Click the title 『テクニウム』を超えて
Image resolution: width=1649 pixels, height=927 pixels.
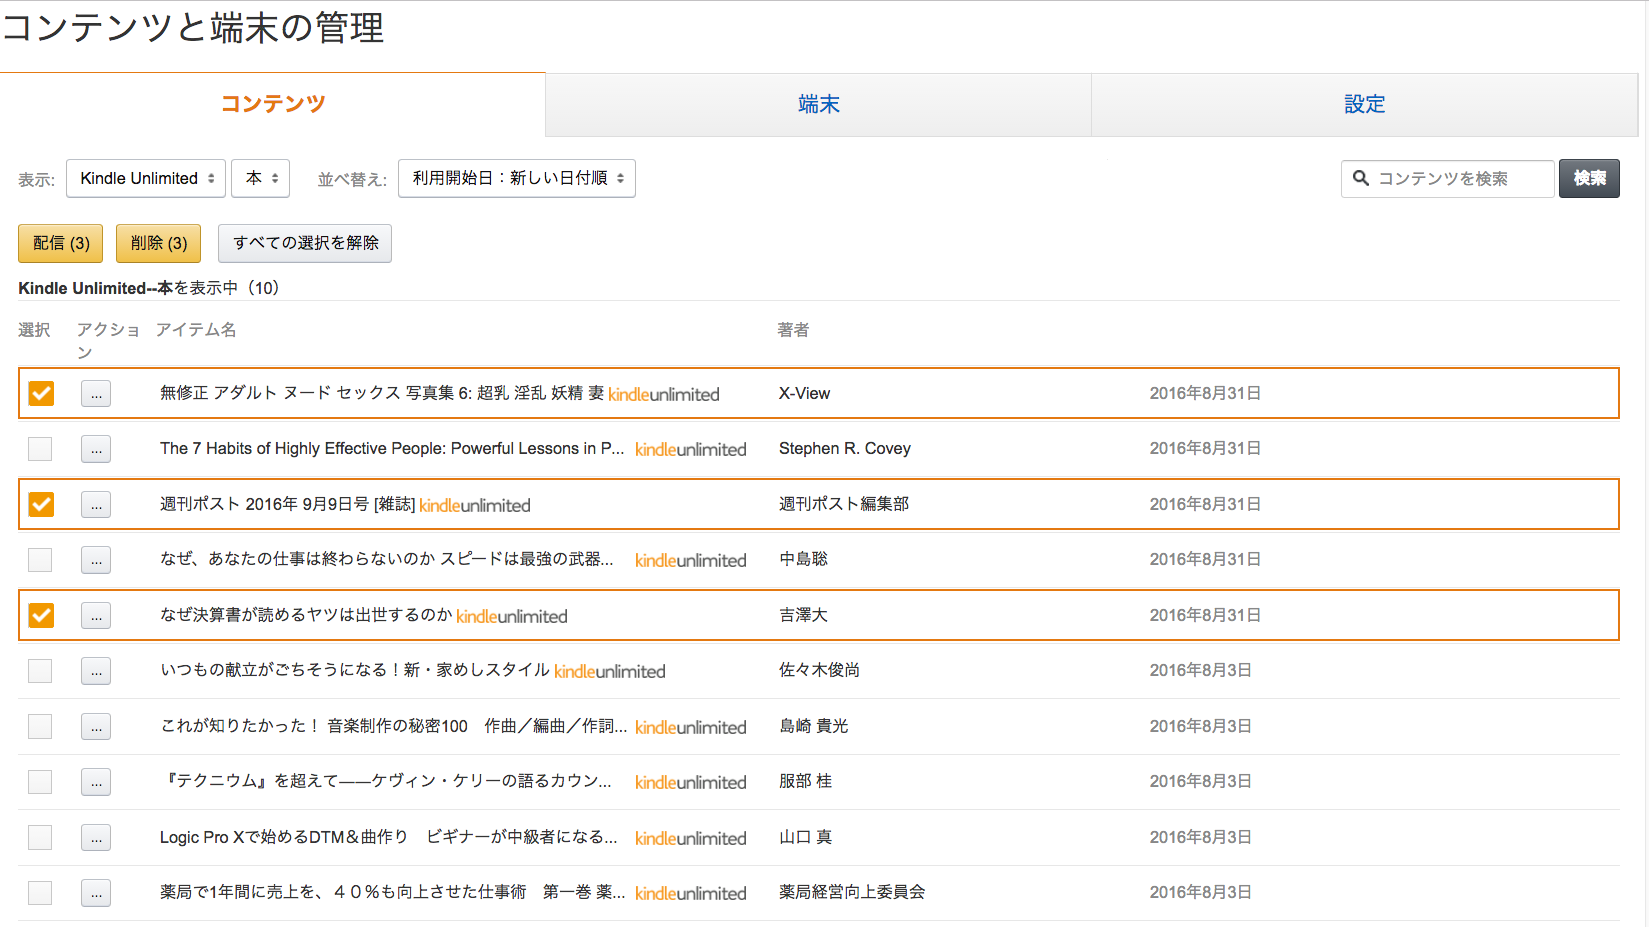(386, 781)
